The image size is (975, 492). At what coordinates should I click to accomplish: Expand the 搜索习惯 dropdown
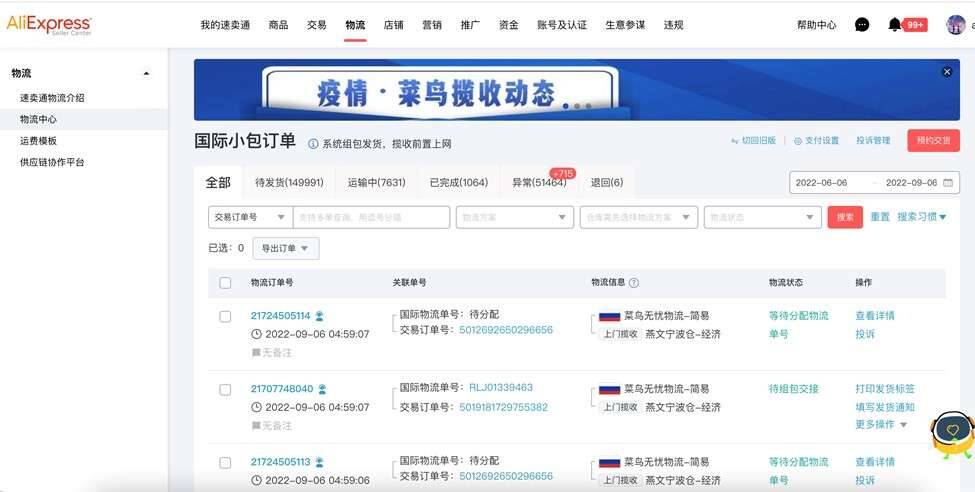(x=922, y=216)
